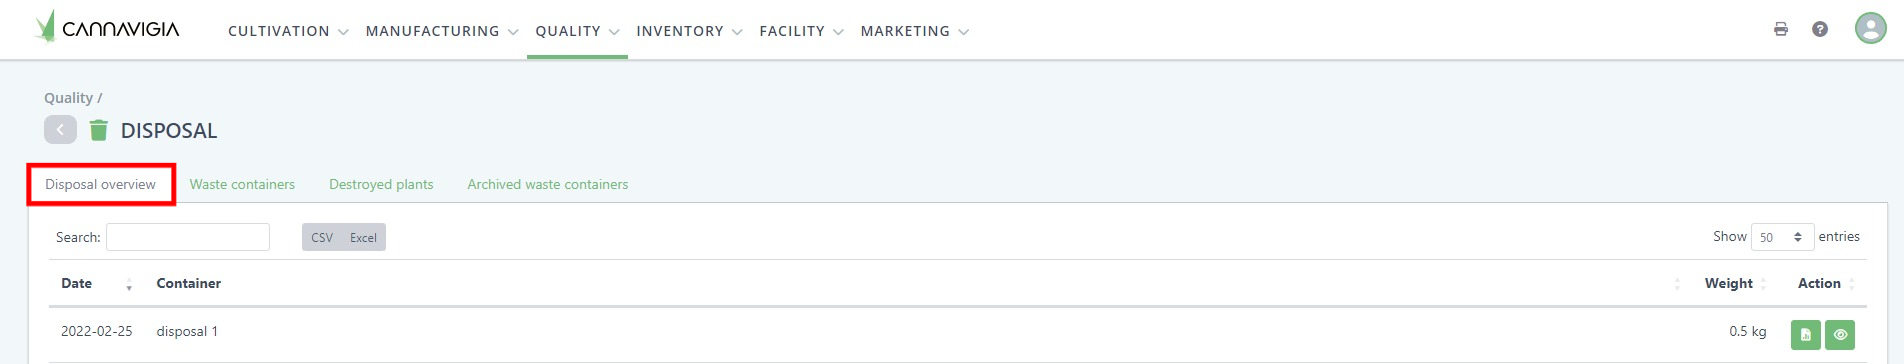Go back using the chevron button
The height and width of the screenshot is (364, 1904).
pyautogui.click(x=60, y=130)
